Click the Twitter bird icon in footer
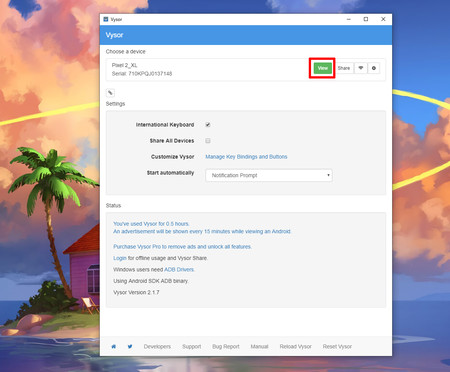This screenshot has width=450, height=372. pos(130,347)
